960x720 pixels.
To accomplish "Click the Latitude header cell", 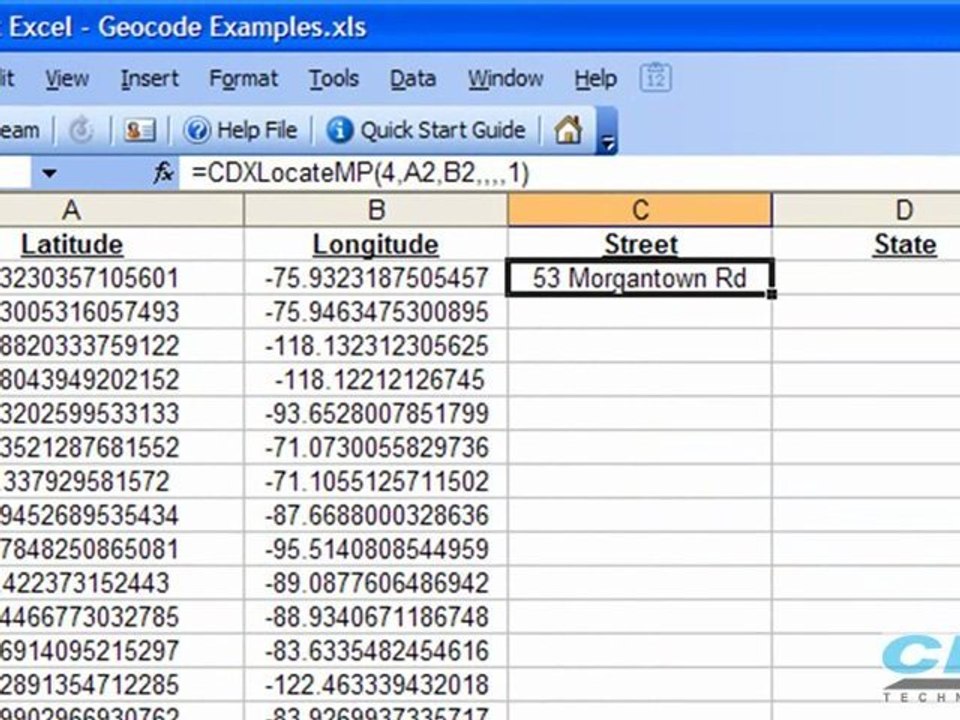I will 121,244.
